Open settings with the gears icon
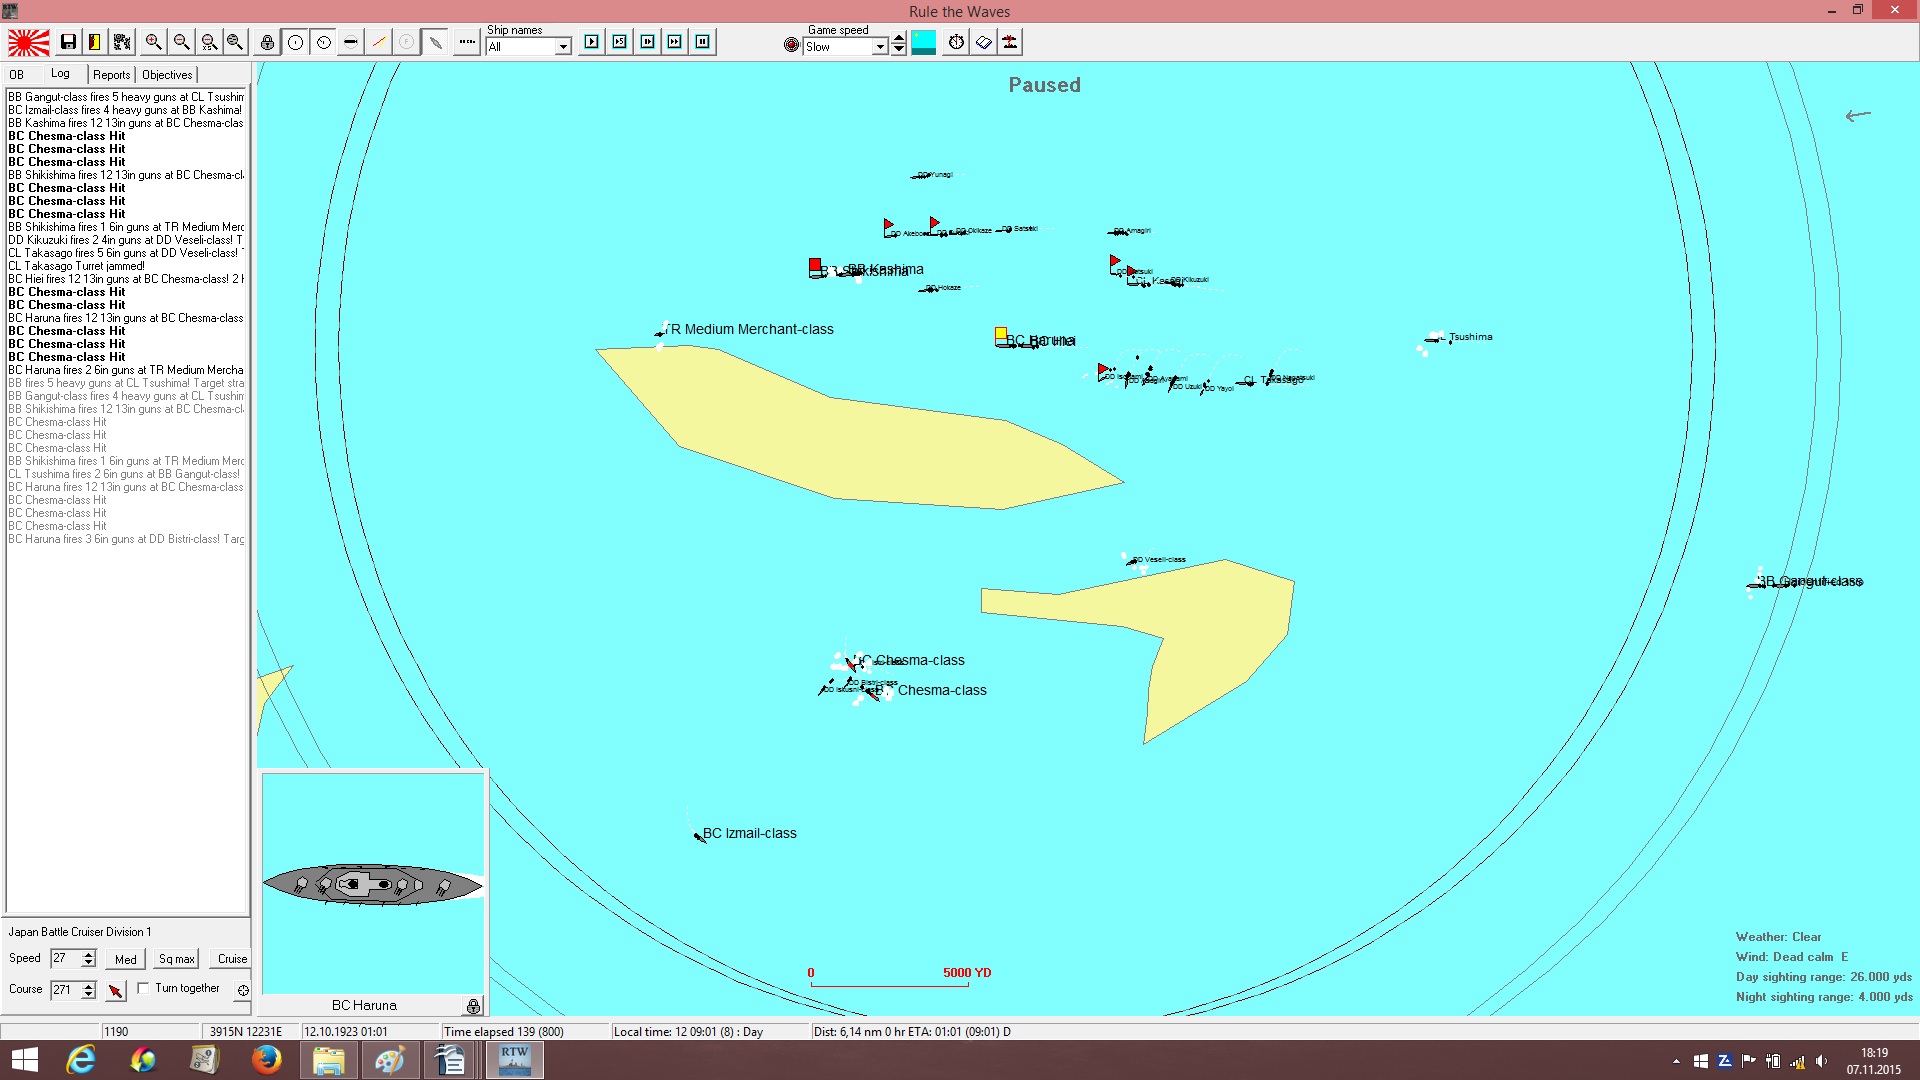The width and height of the screenshot is (1920, 1080). pyautogui.click(x=122, y=42)
